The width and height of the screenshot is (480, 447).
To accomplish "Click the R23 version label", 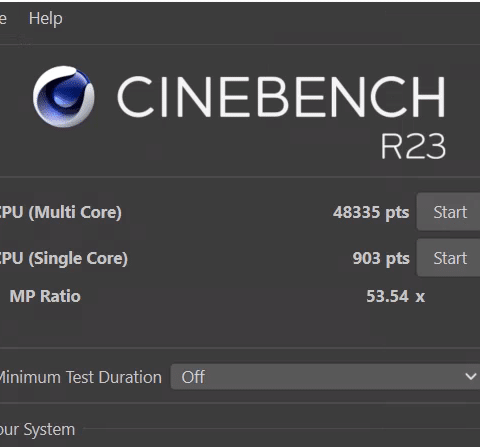I will 413,146.
